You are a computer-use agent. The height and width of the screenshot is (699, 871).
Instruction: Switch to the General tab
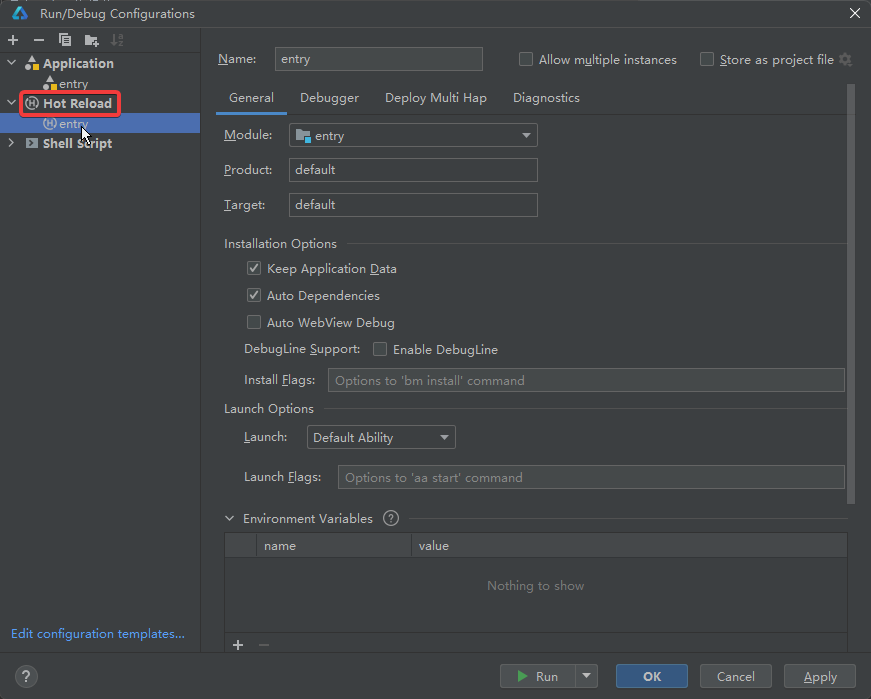click(252, 98)
